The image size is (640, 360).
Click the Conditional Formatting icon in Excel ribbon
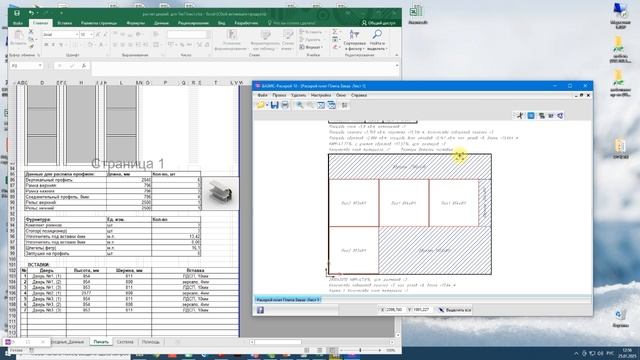[x=232, y=35]
